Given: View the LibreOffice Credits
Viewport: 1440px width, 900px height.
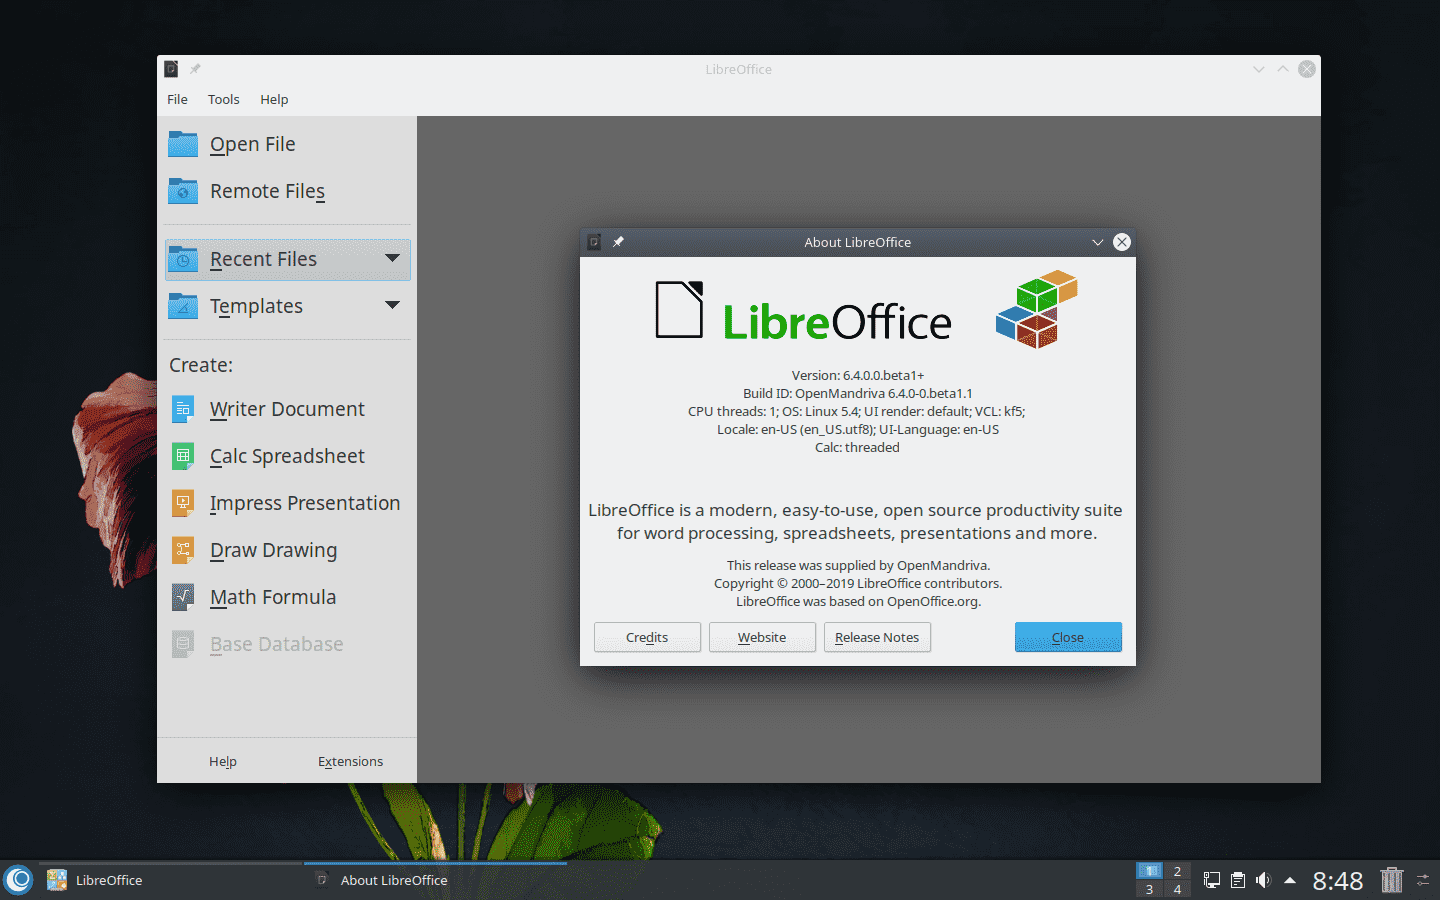Looking at the screenshot, I should 647,637.
